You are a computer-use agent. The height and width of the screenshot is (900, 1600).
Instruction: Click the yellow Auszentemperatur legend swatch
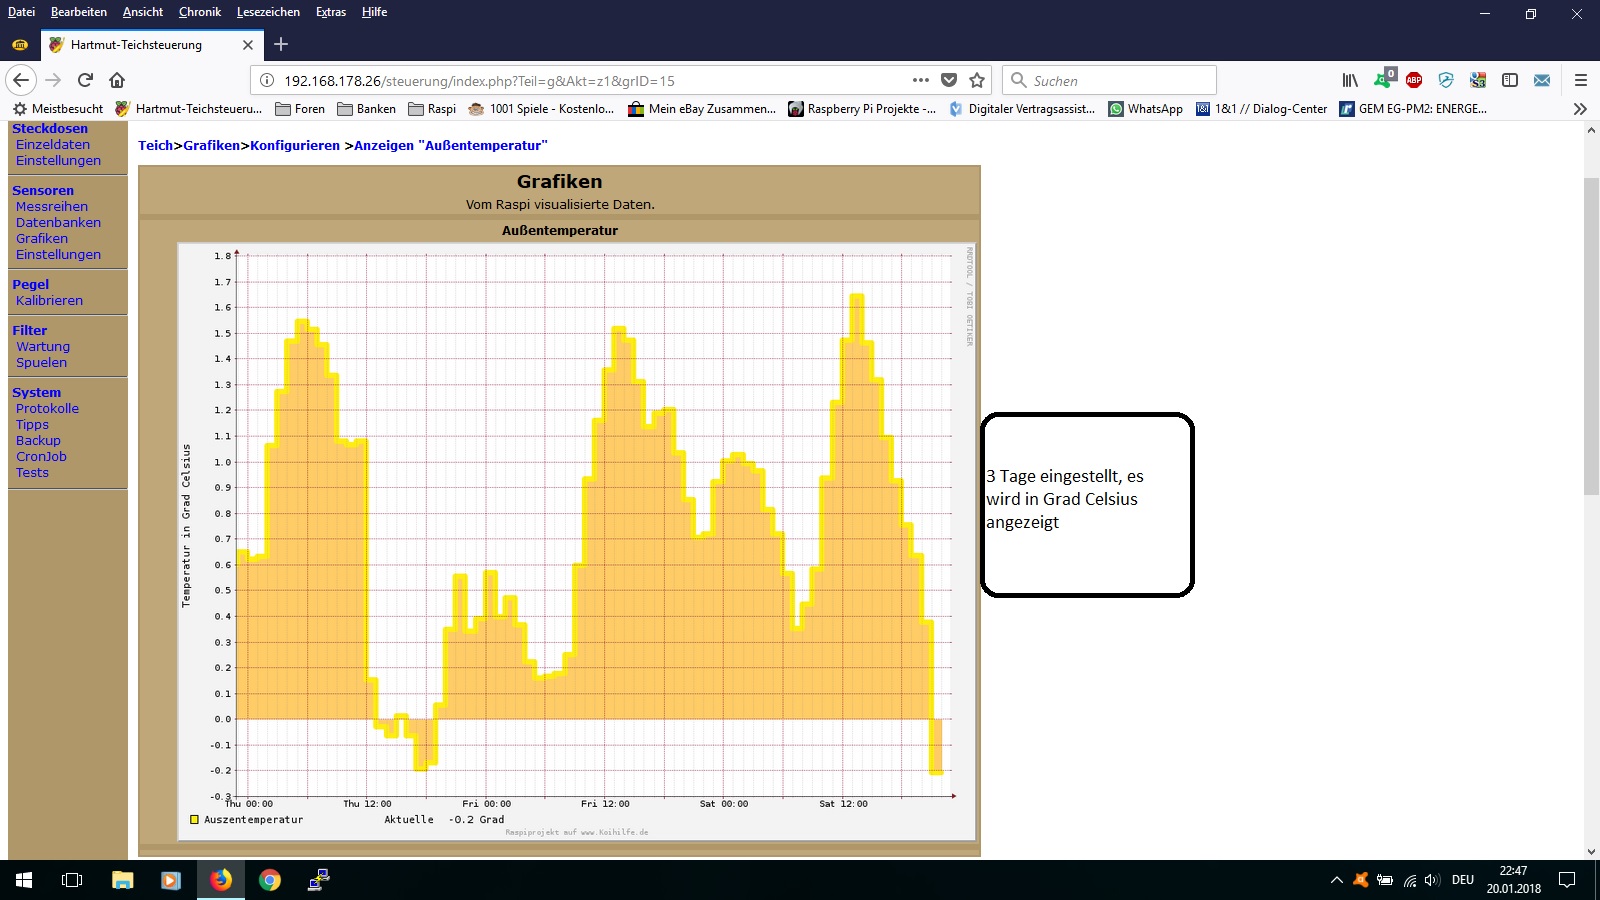(x=195, y=820)
